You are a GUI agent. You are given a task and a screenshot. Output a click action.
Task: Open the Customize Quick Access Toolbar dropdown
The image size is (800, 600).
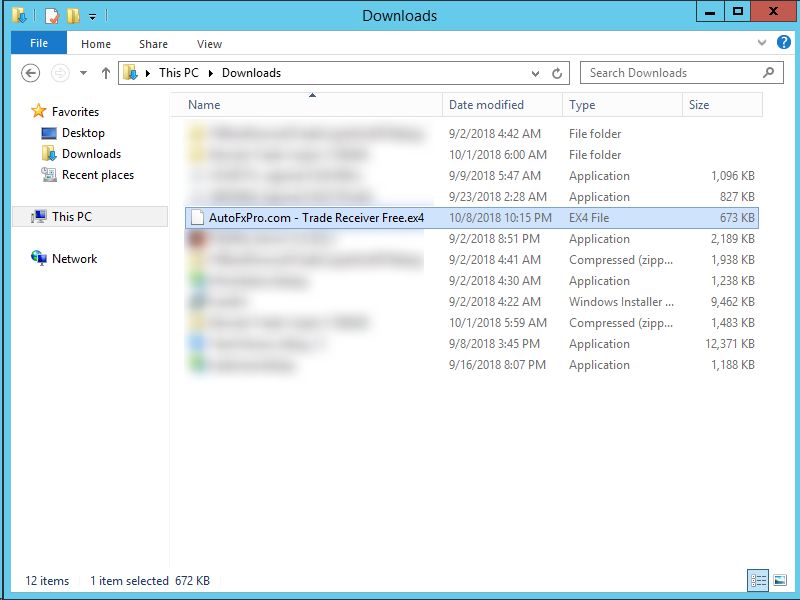(x=92, y=17)
